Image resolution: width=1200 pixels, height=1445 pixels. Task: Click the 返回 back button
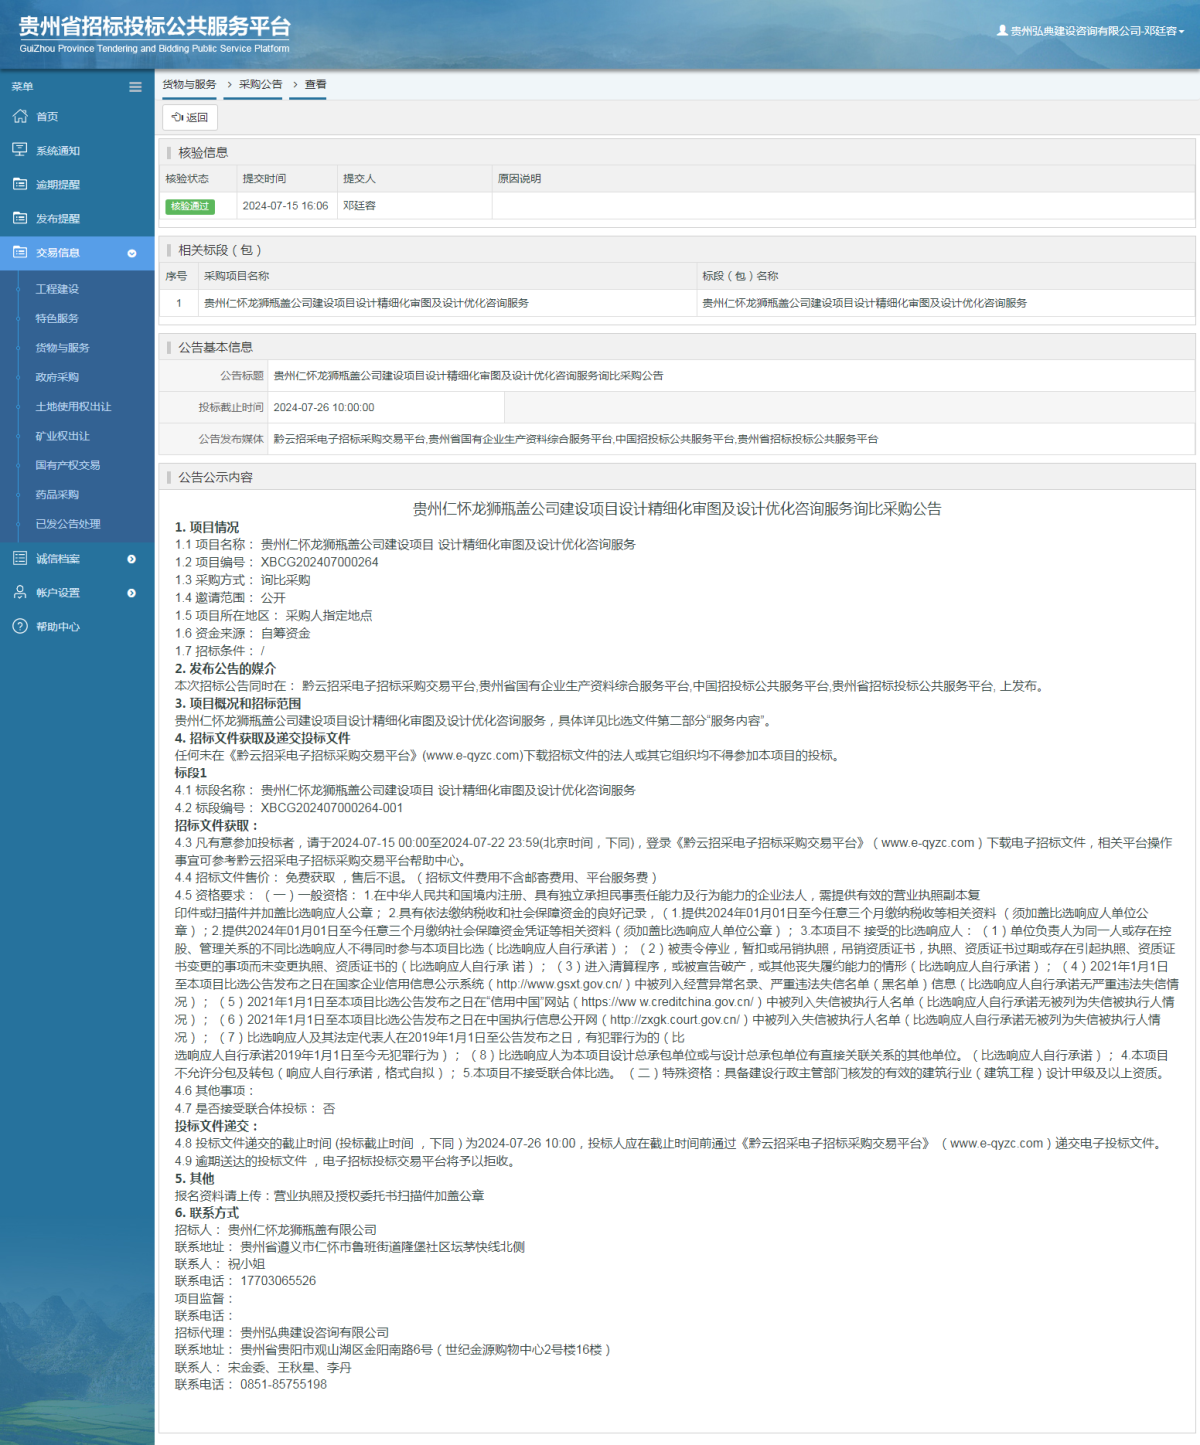[x=188, y=117]
